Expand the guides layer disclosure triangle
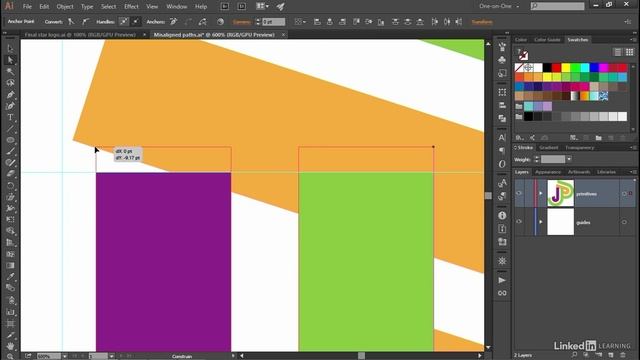The width and height of the screenshot is (640, 360). [541, 222]
